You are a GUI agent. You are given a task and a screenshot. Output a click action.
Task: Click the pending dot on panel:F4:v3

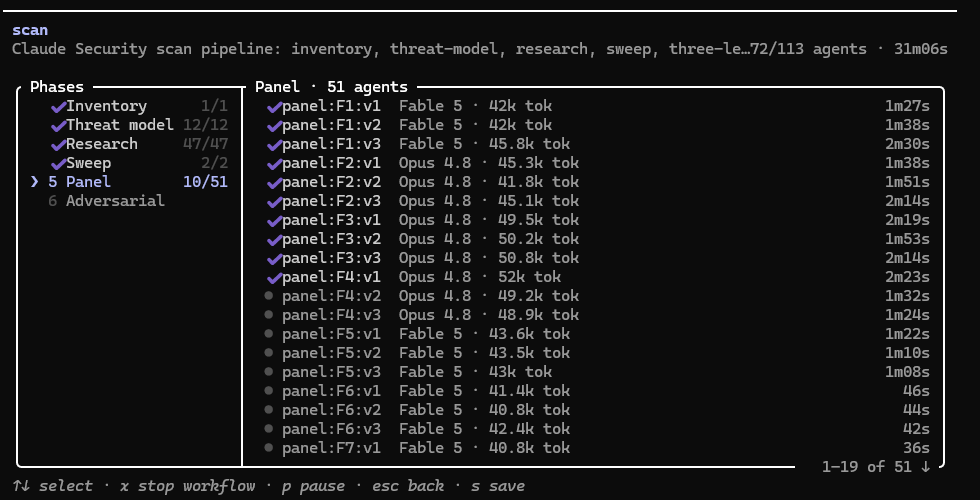269,314
